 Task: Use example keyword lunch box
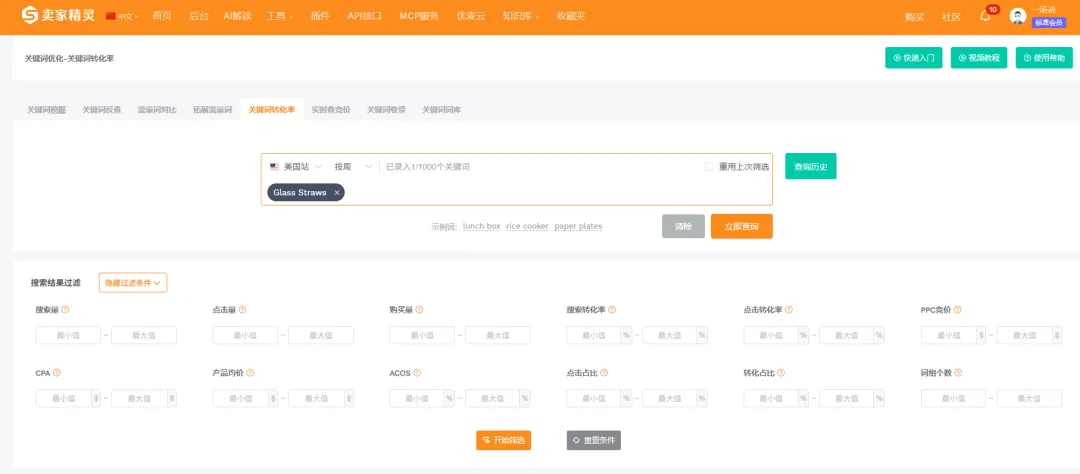(481, 226)
